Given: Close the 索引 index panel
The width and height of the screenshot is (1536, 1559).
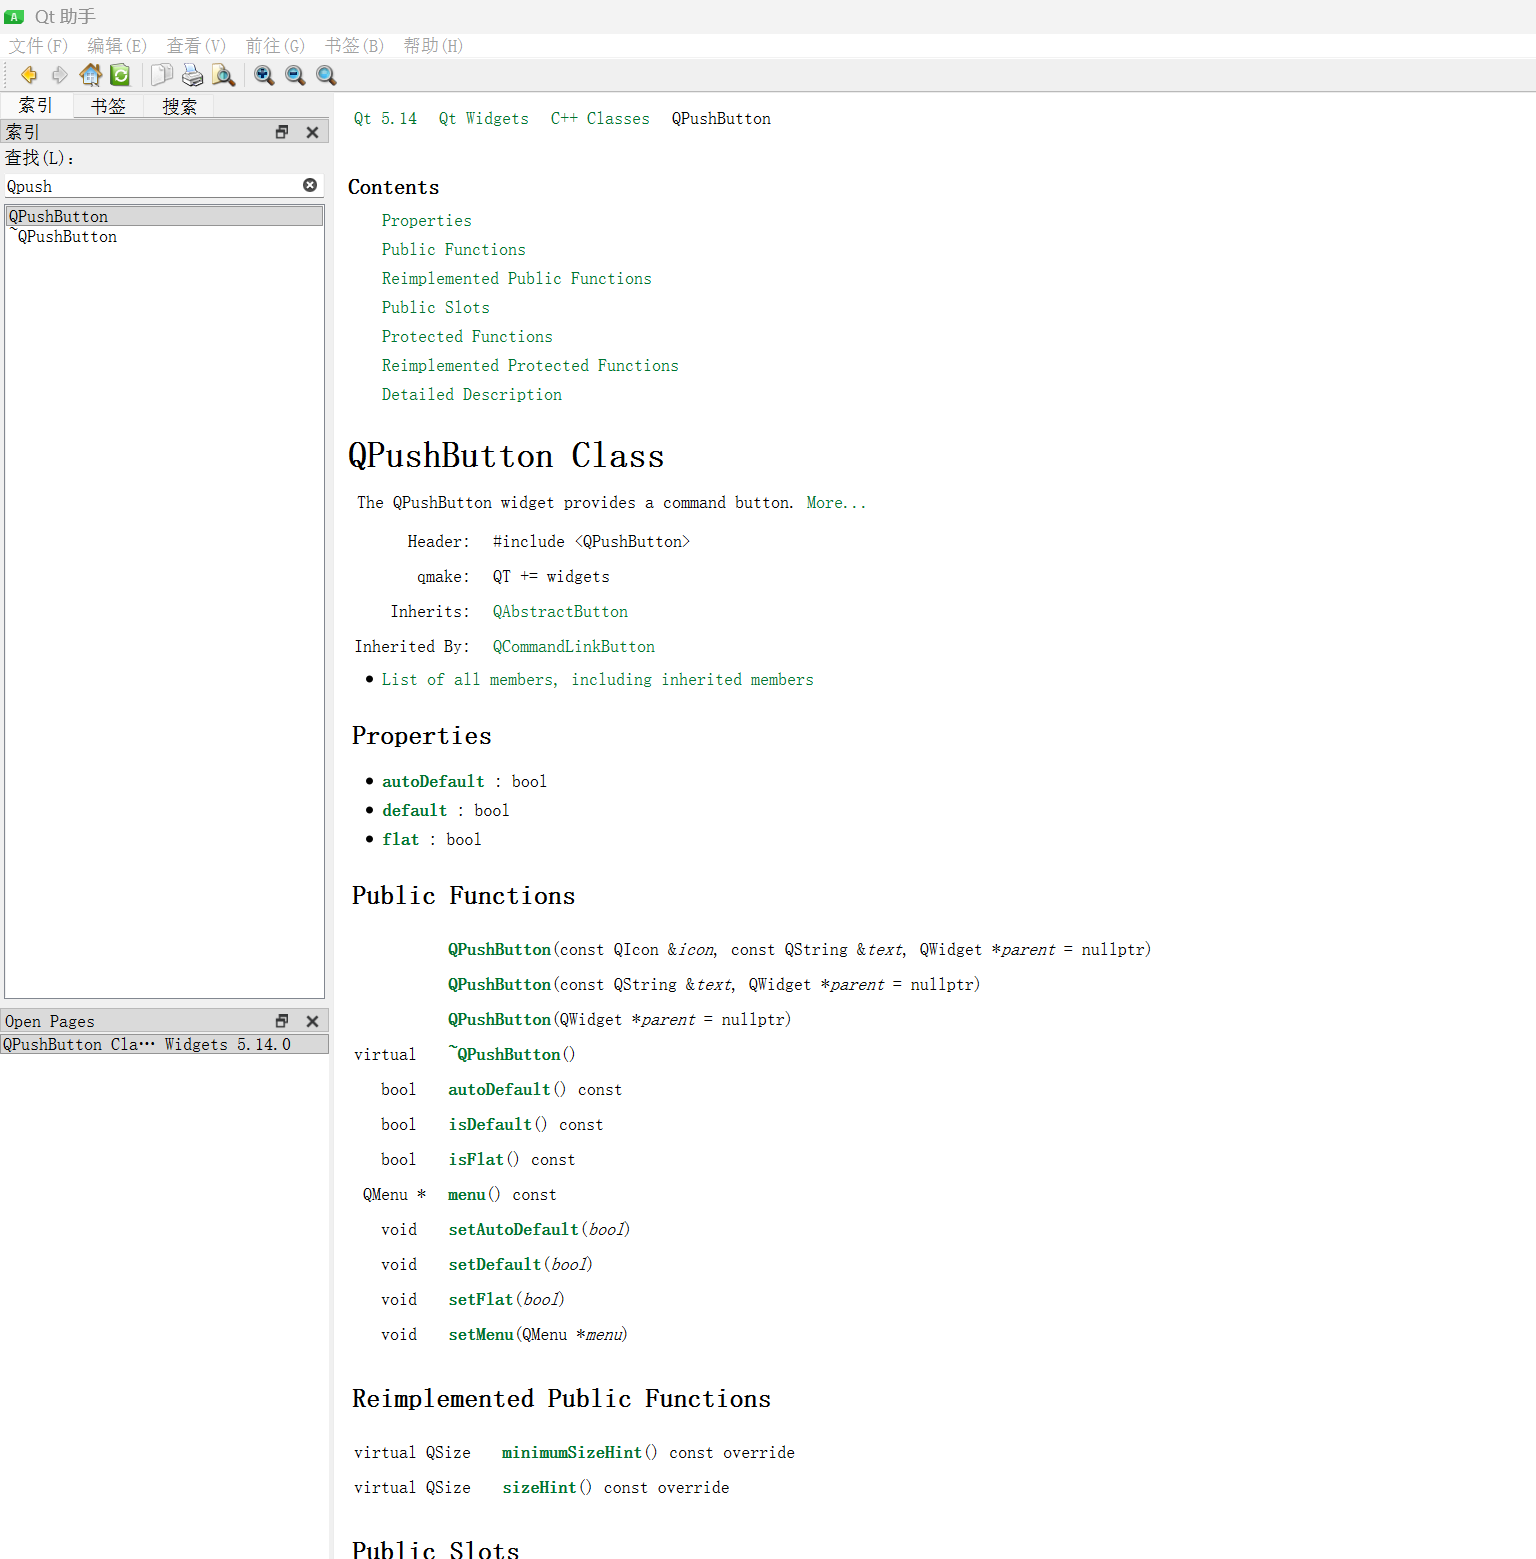Looking at the screenshot, I should [x=312, y=132].
